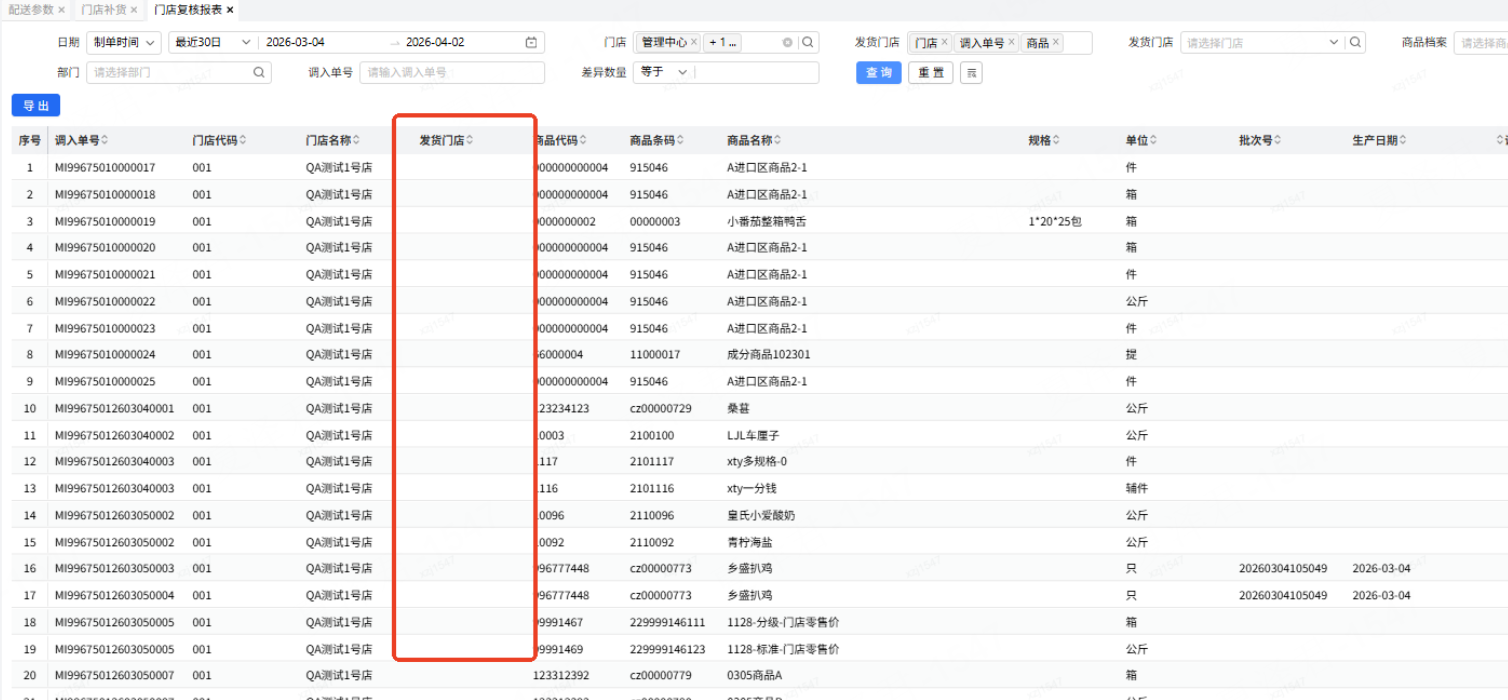Click search icon next to 发货门店 dropdown
Viewport: 1508px width, 700px height.
tap(1355, 43)
